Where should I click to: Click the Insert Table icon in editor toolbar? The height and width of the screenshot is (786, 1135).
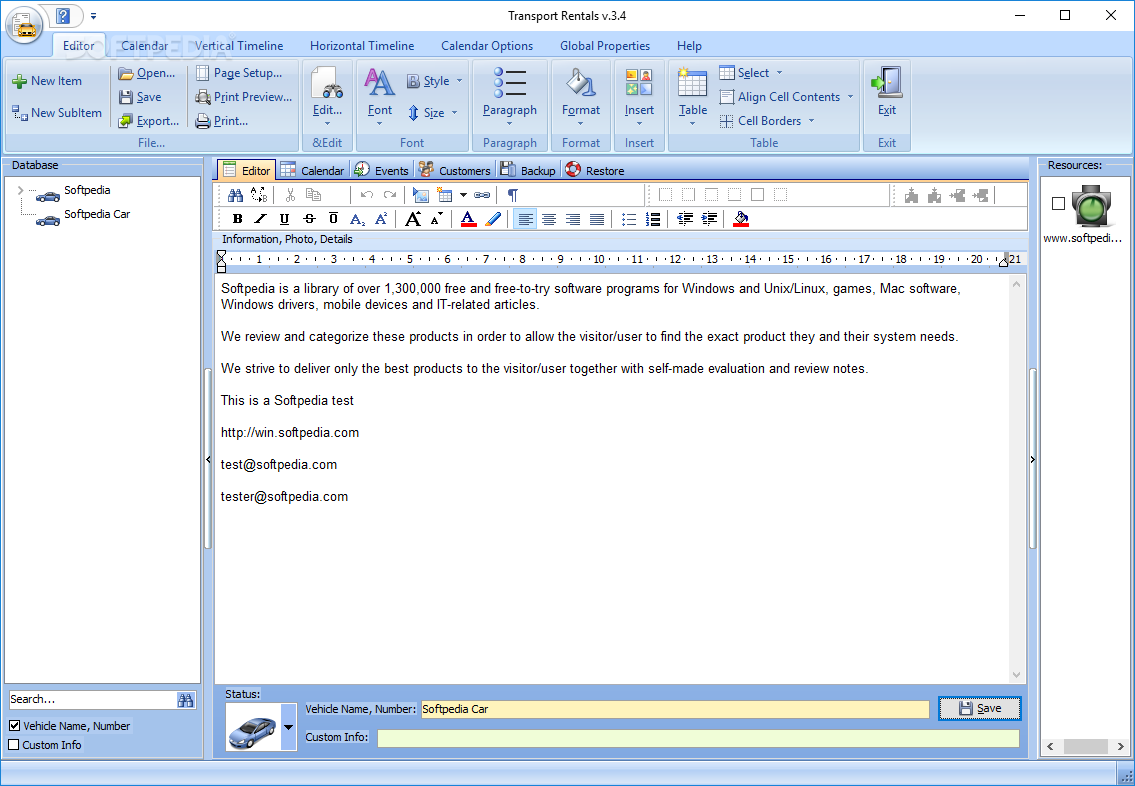[x=445, y=195]
